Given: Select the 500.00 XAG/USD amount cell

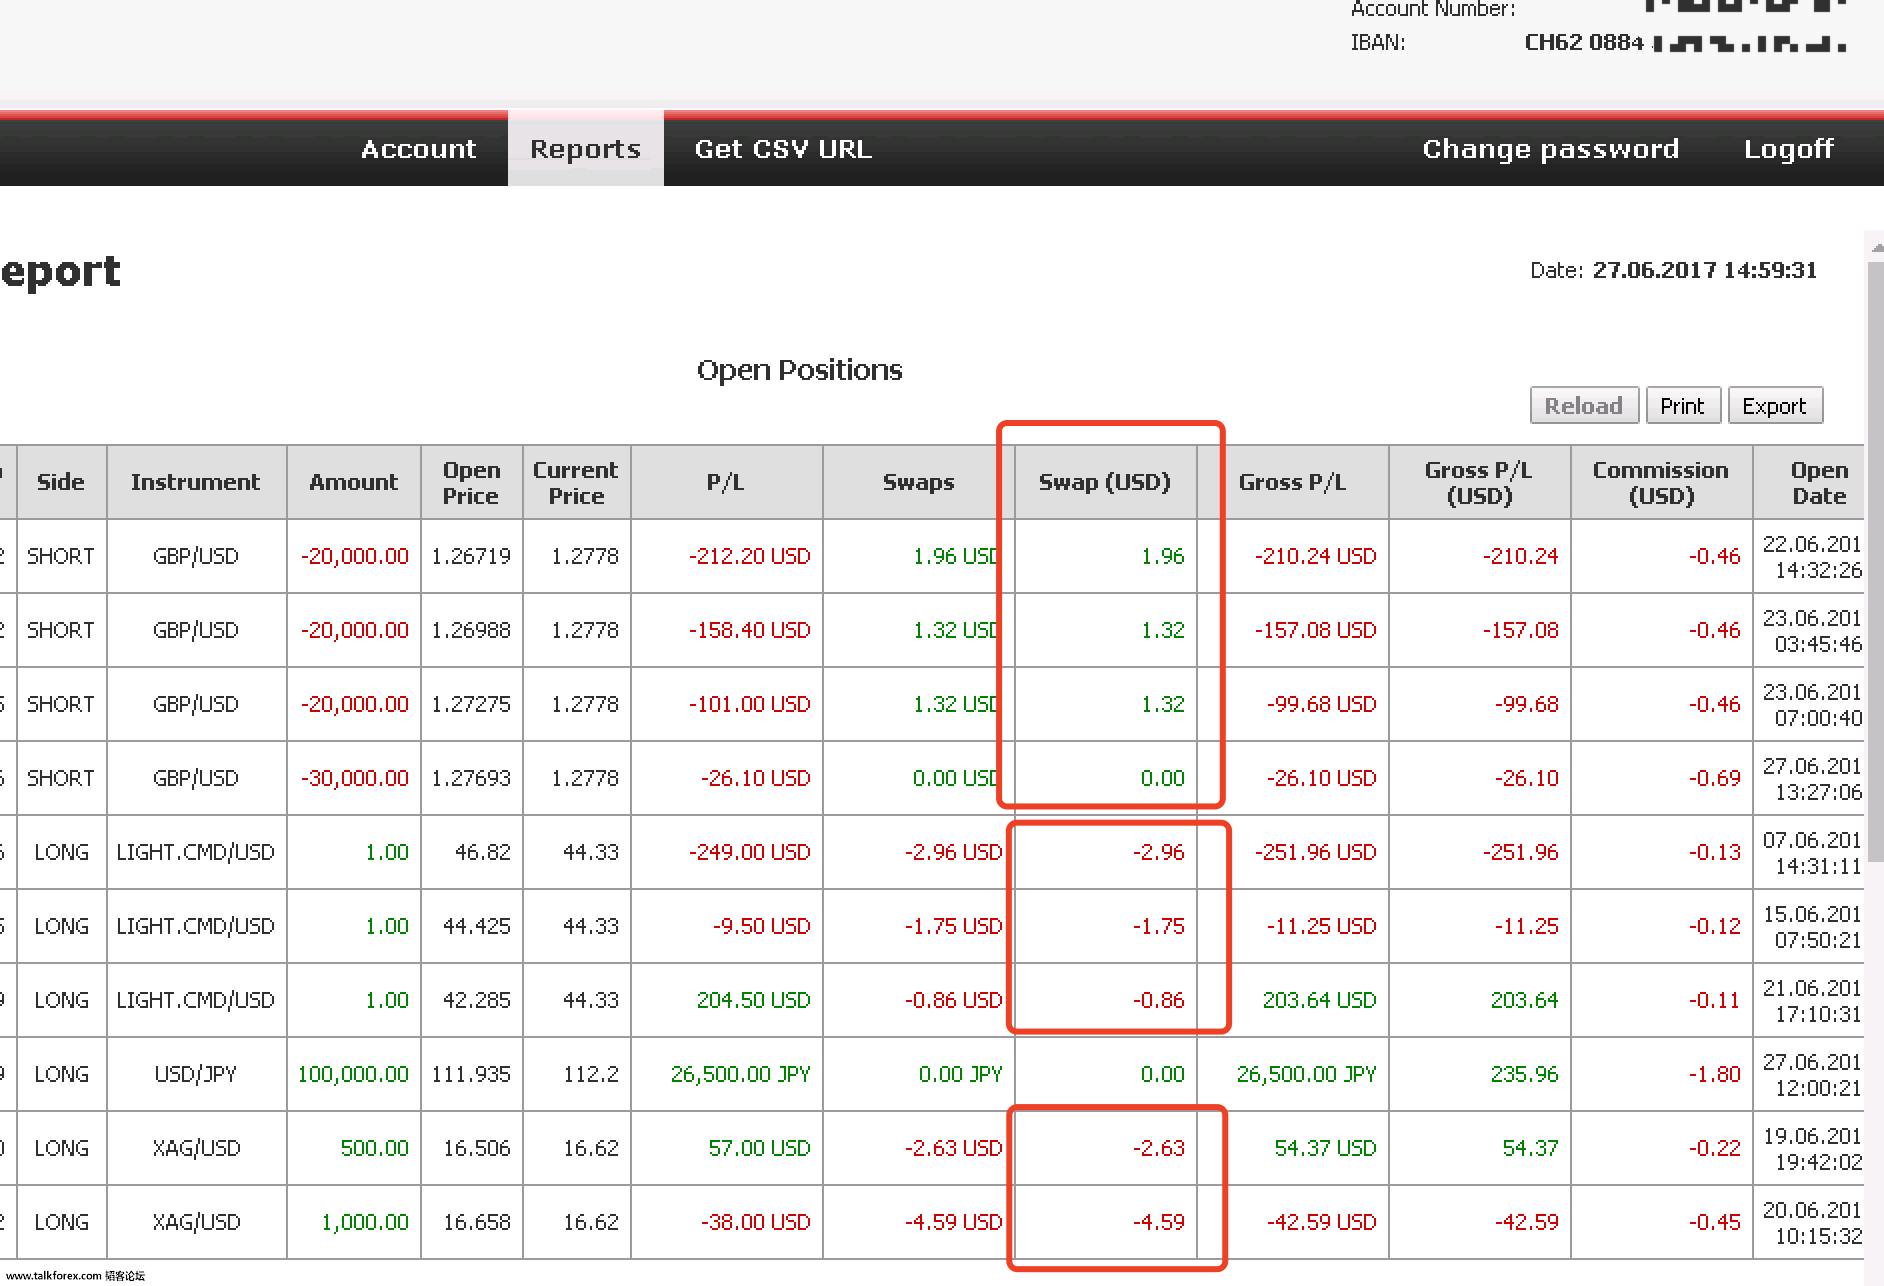Looking at the screenshot, I should click(354, 1148).
